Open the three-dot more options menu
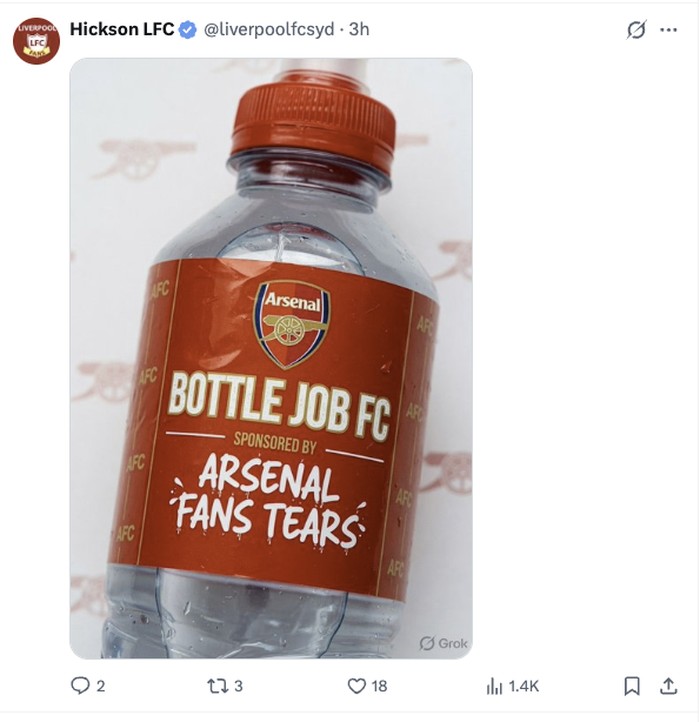The width and height of the screenshot is (700, 722). [x=668, y=30]
